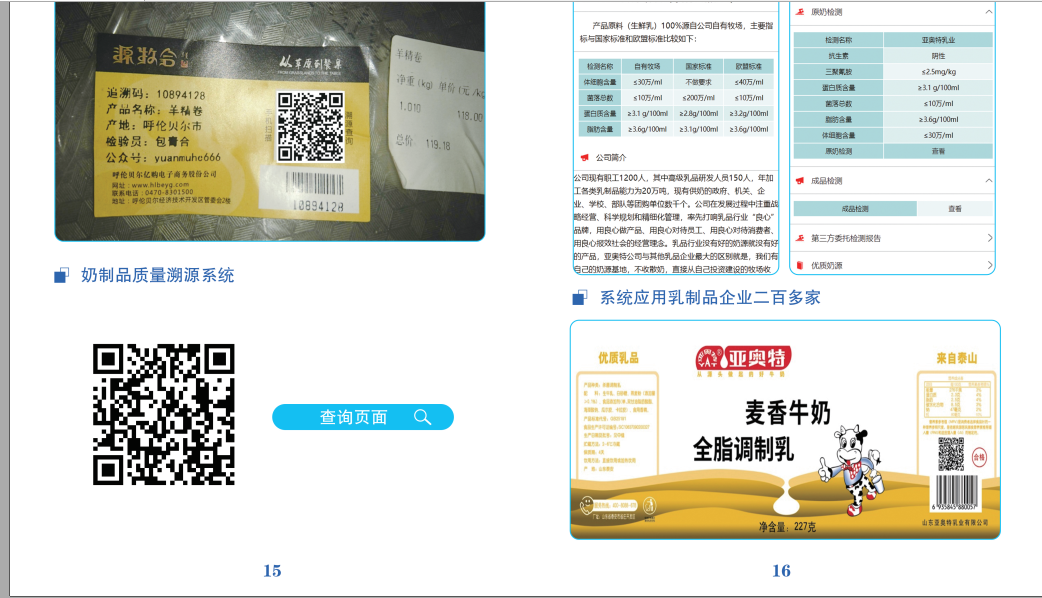Collapse the 原奶检测 section chevron
Screen dimensions: 1042x598
tap(989, 12)
